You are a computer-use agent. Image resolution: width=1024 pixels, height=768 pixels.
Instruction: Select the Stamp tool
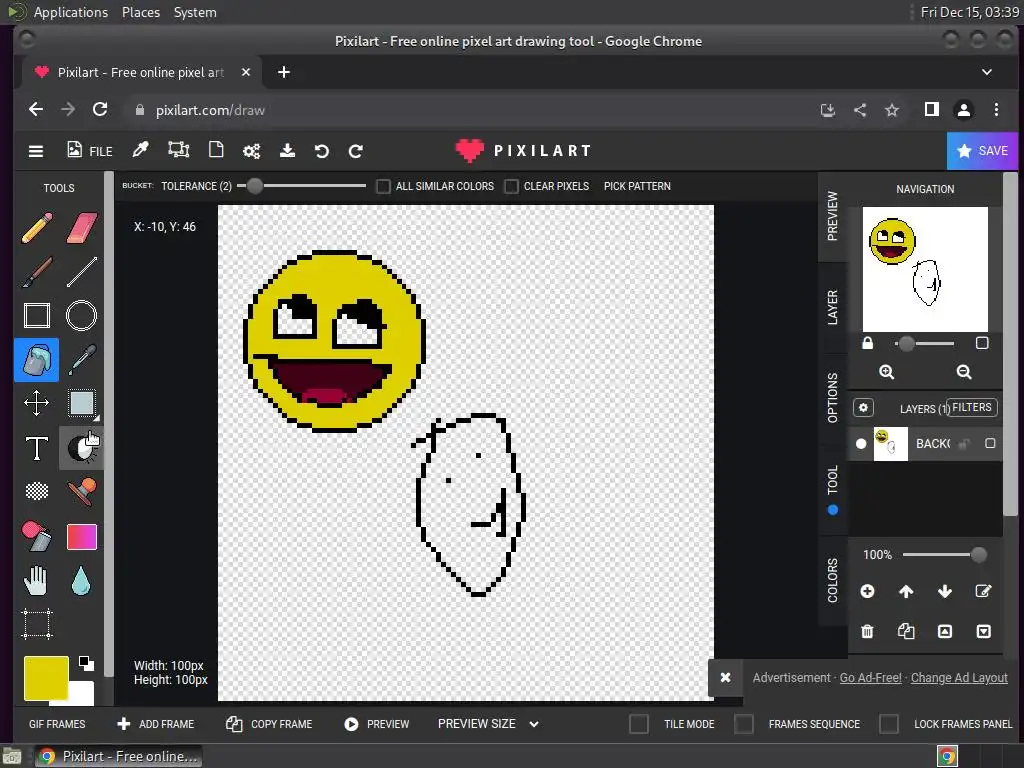point(82,492)
